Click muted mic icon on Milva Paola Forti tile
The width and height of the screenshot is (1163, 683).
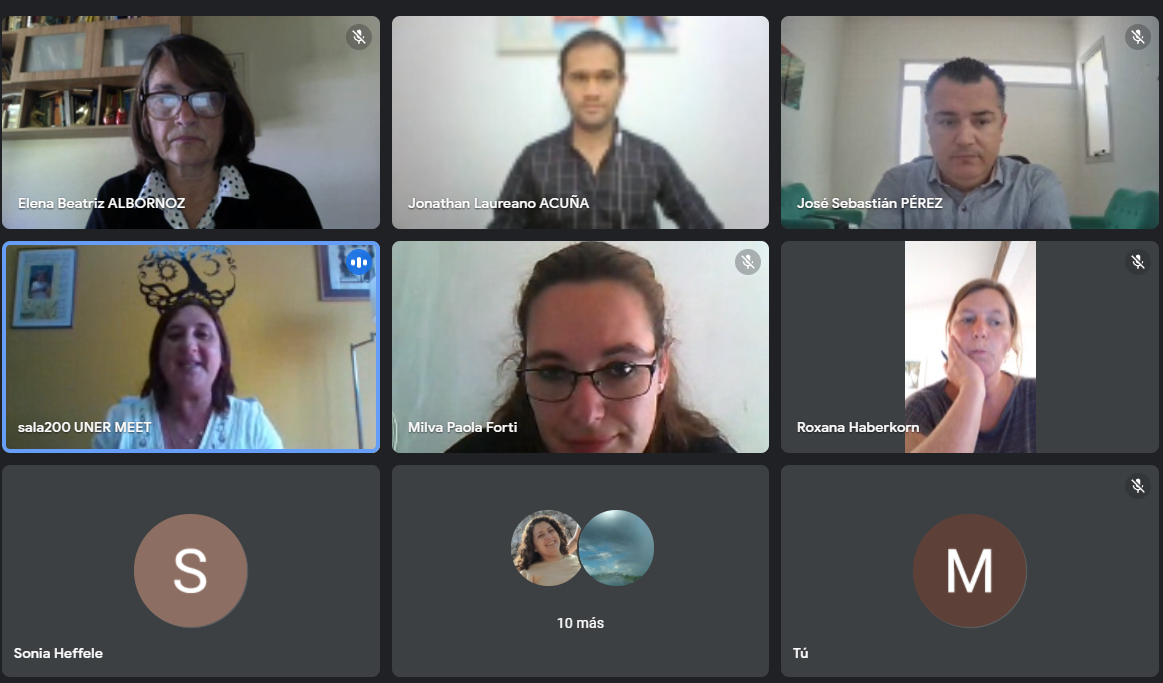pyautogui.click(x=748, y=262)
